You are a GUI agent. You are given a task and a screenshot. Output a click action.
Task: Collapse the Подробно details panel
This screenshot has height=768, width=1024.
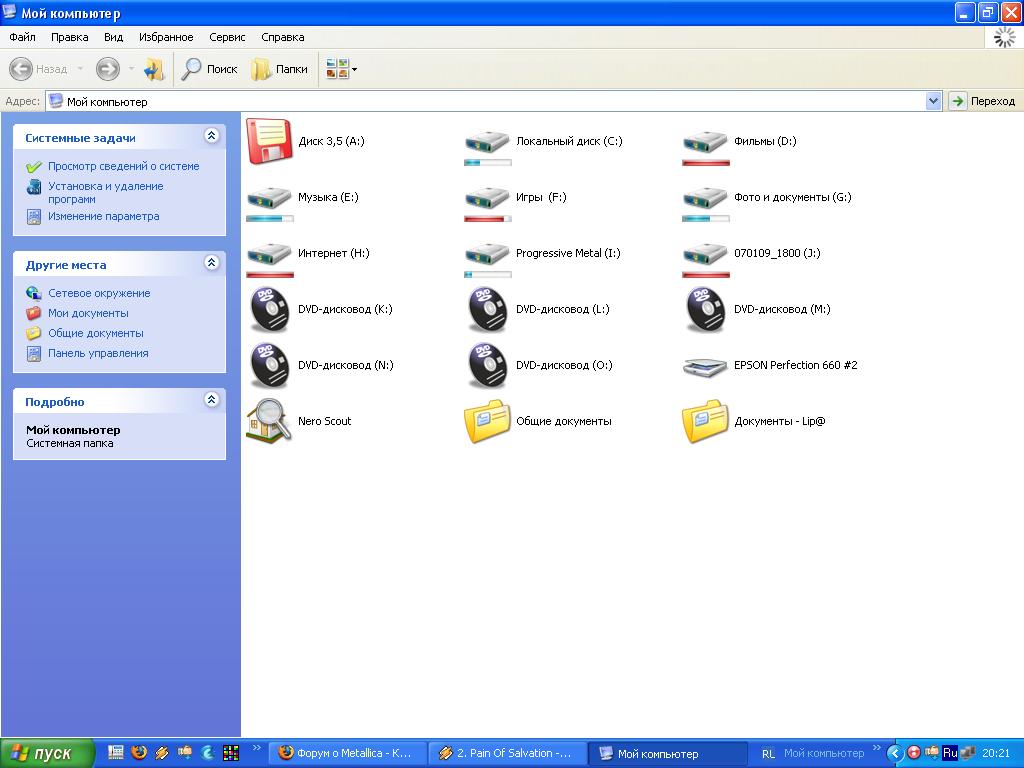click(x=211, y=400)
